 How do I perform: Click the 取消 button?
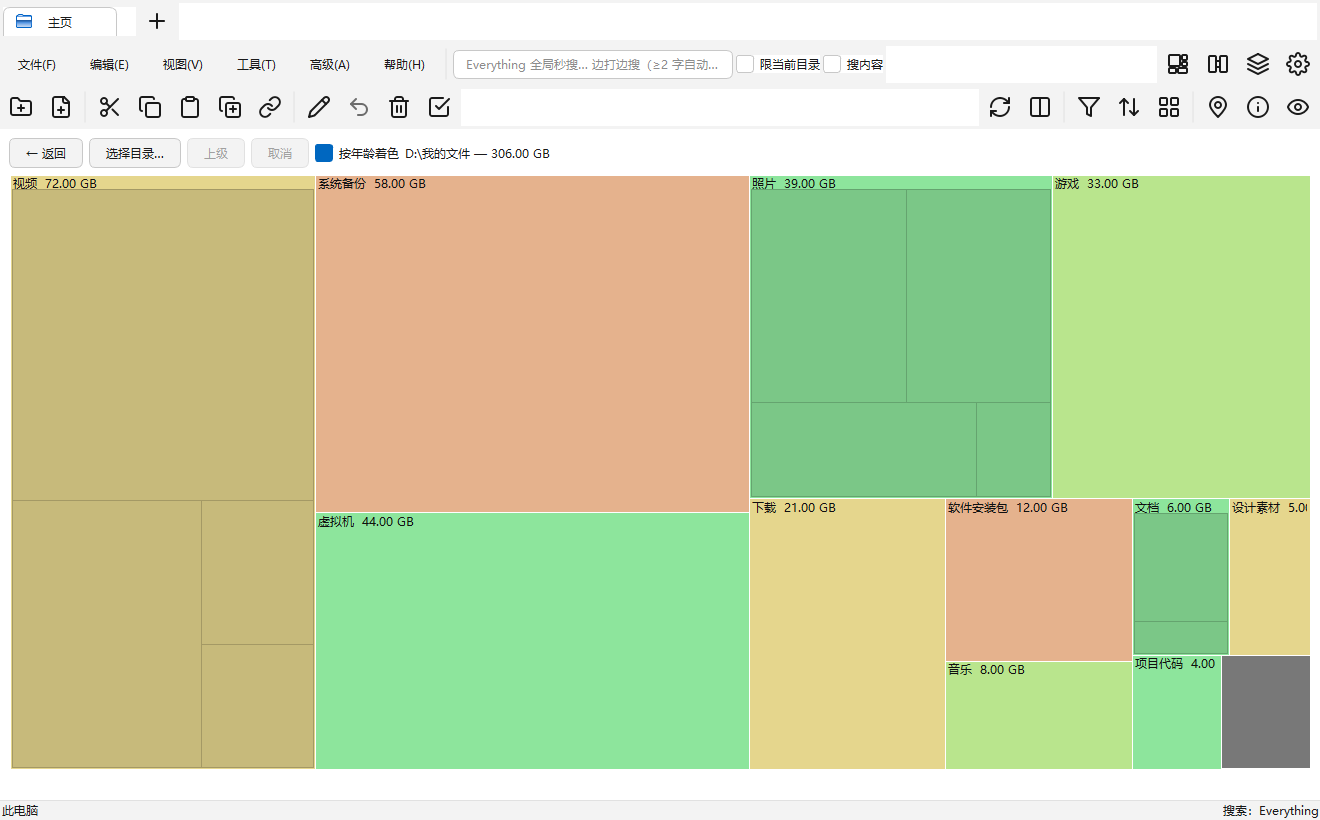(280, 153)
